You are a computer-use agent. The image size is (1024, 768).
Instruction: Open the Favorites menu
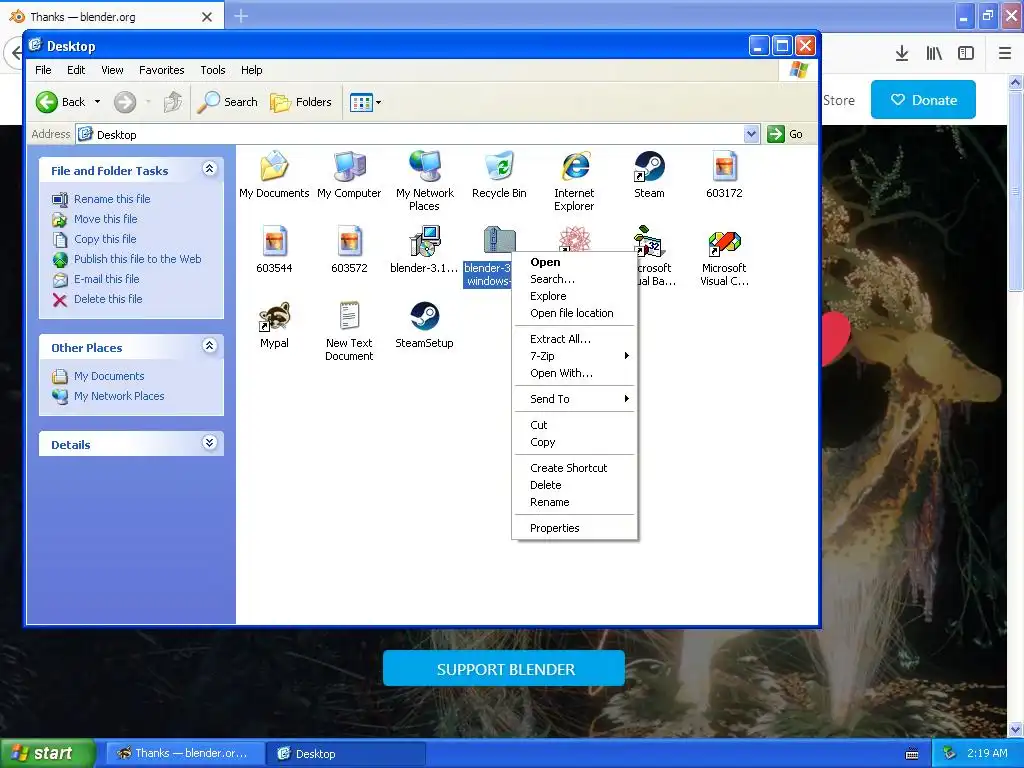point(161,70)
